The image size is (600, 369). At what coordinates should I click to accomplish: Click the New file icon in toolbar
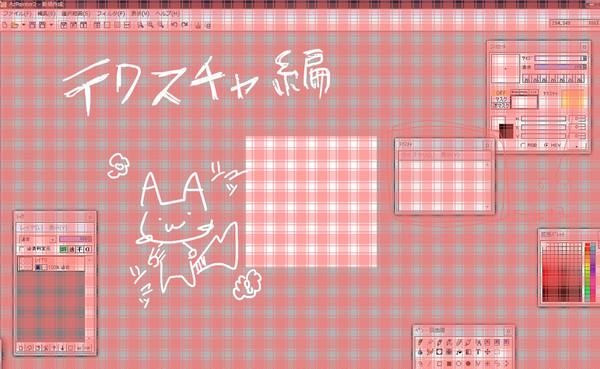5,25
